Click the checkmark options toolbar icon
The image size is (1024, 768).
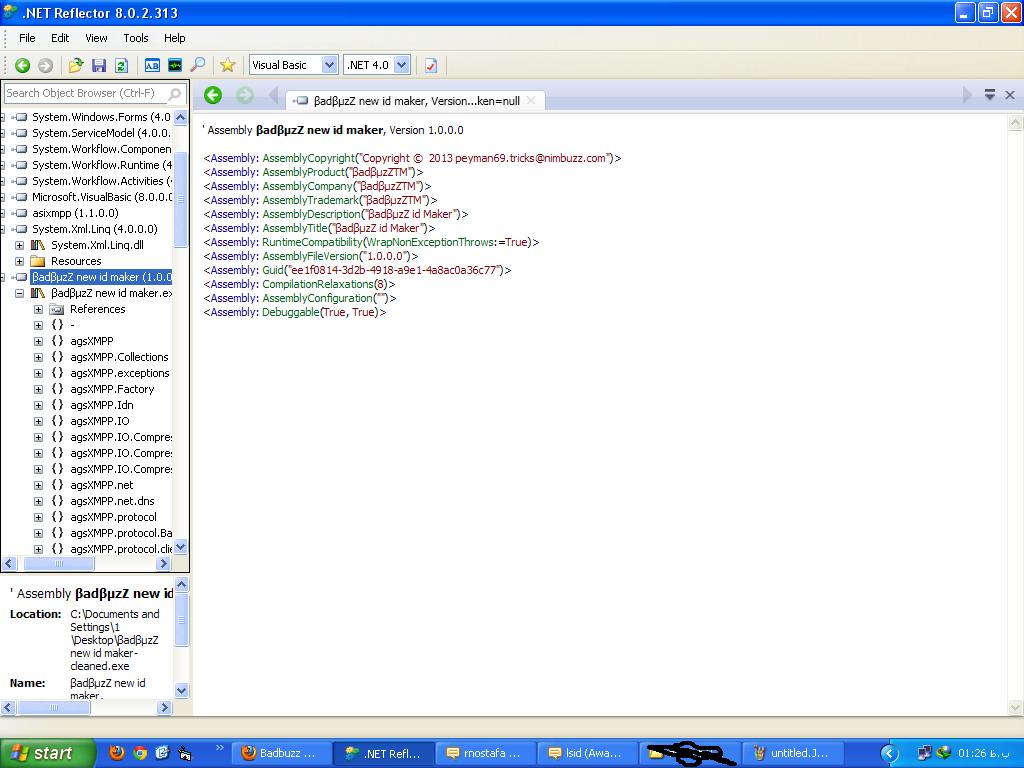(430, 65)
